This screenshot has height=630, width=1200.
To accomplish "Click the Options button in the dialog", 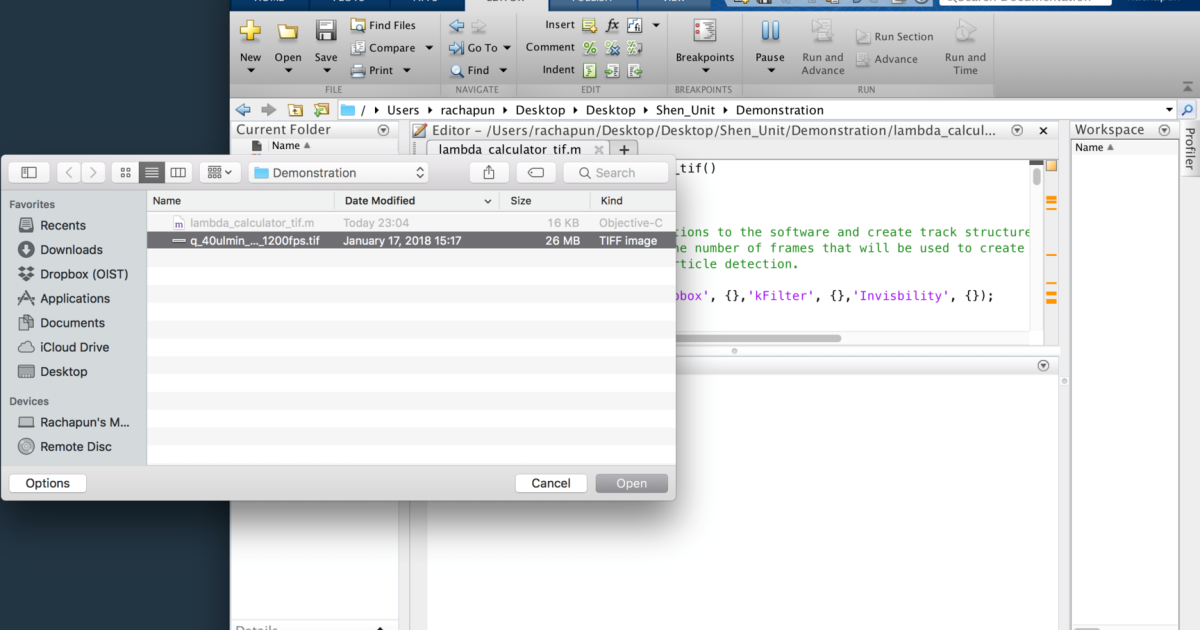I will [46, 483].
